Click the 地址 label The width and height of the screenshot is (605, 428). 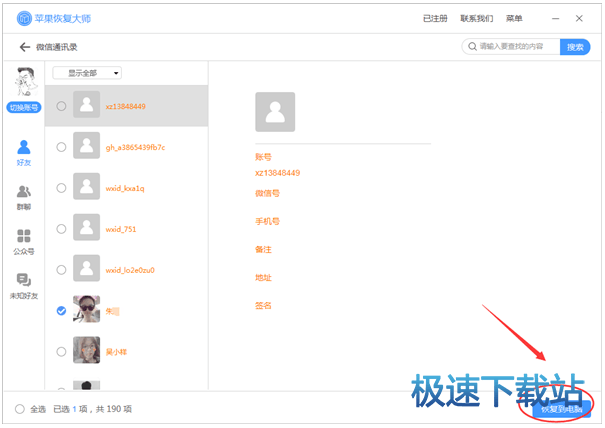264,277
